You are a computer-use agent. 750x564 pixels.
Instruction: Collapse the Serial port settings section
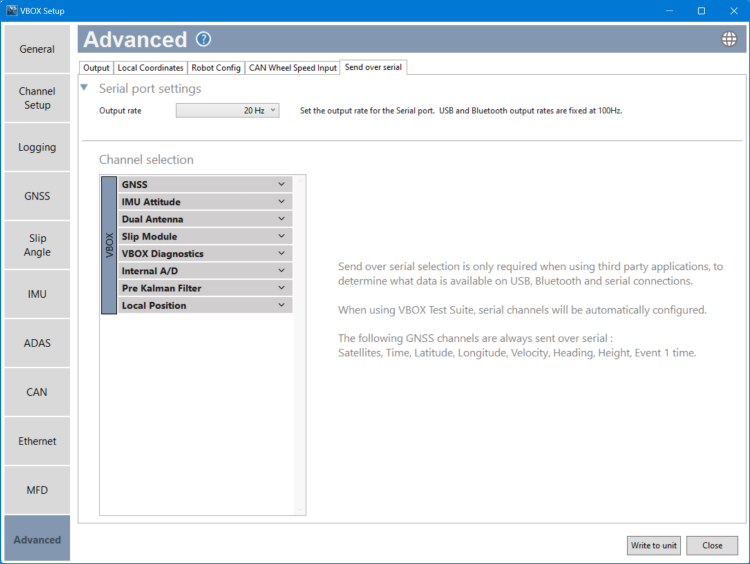tap(85, 88)
